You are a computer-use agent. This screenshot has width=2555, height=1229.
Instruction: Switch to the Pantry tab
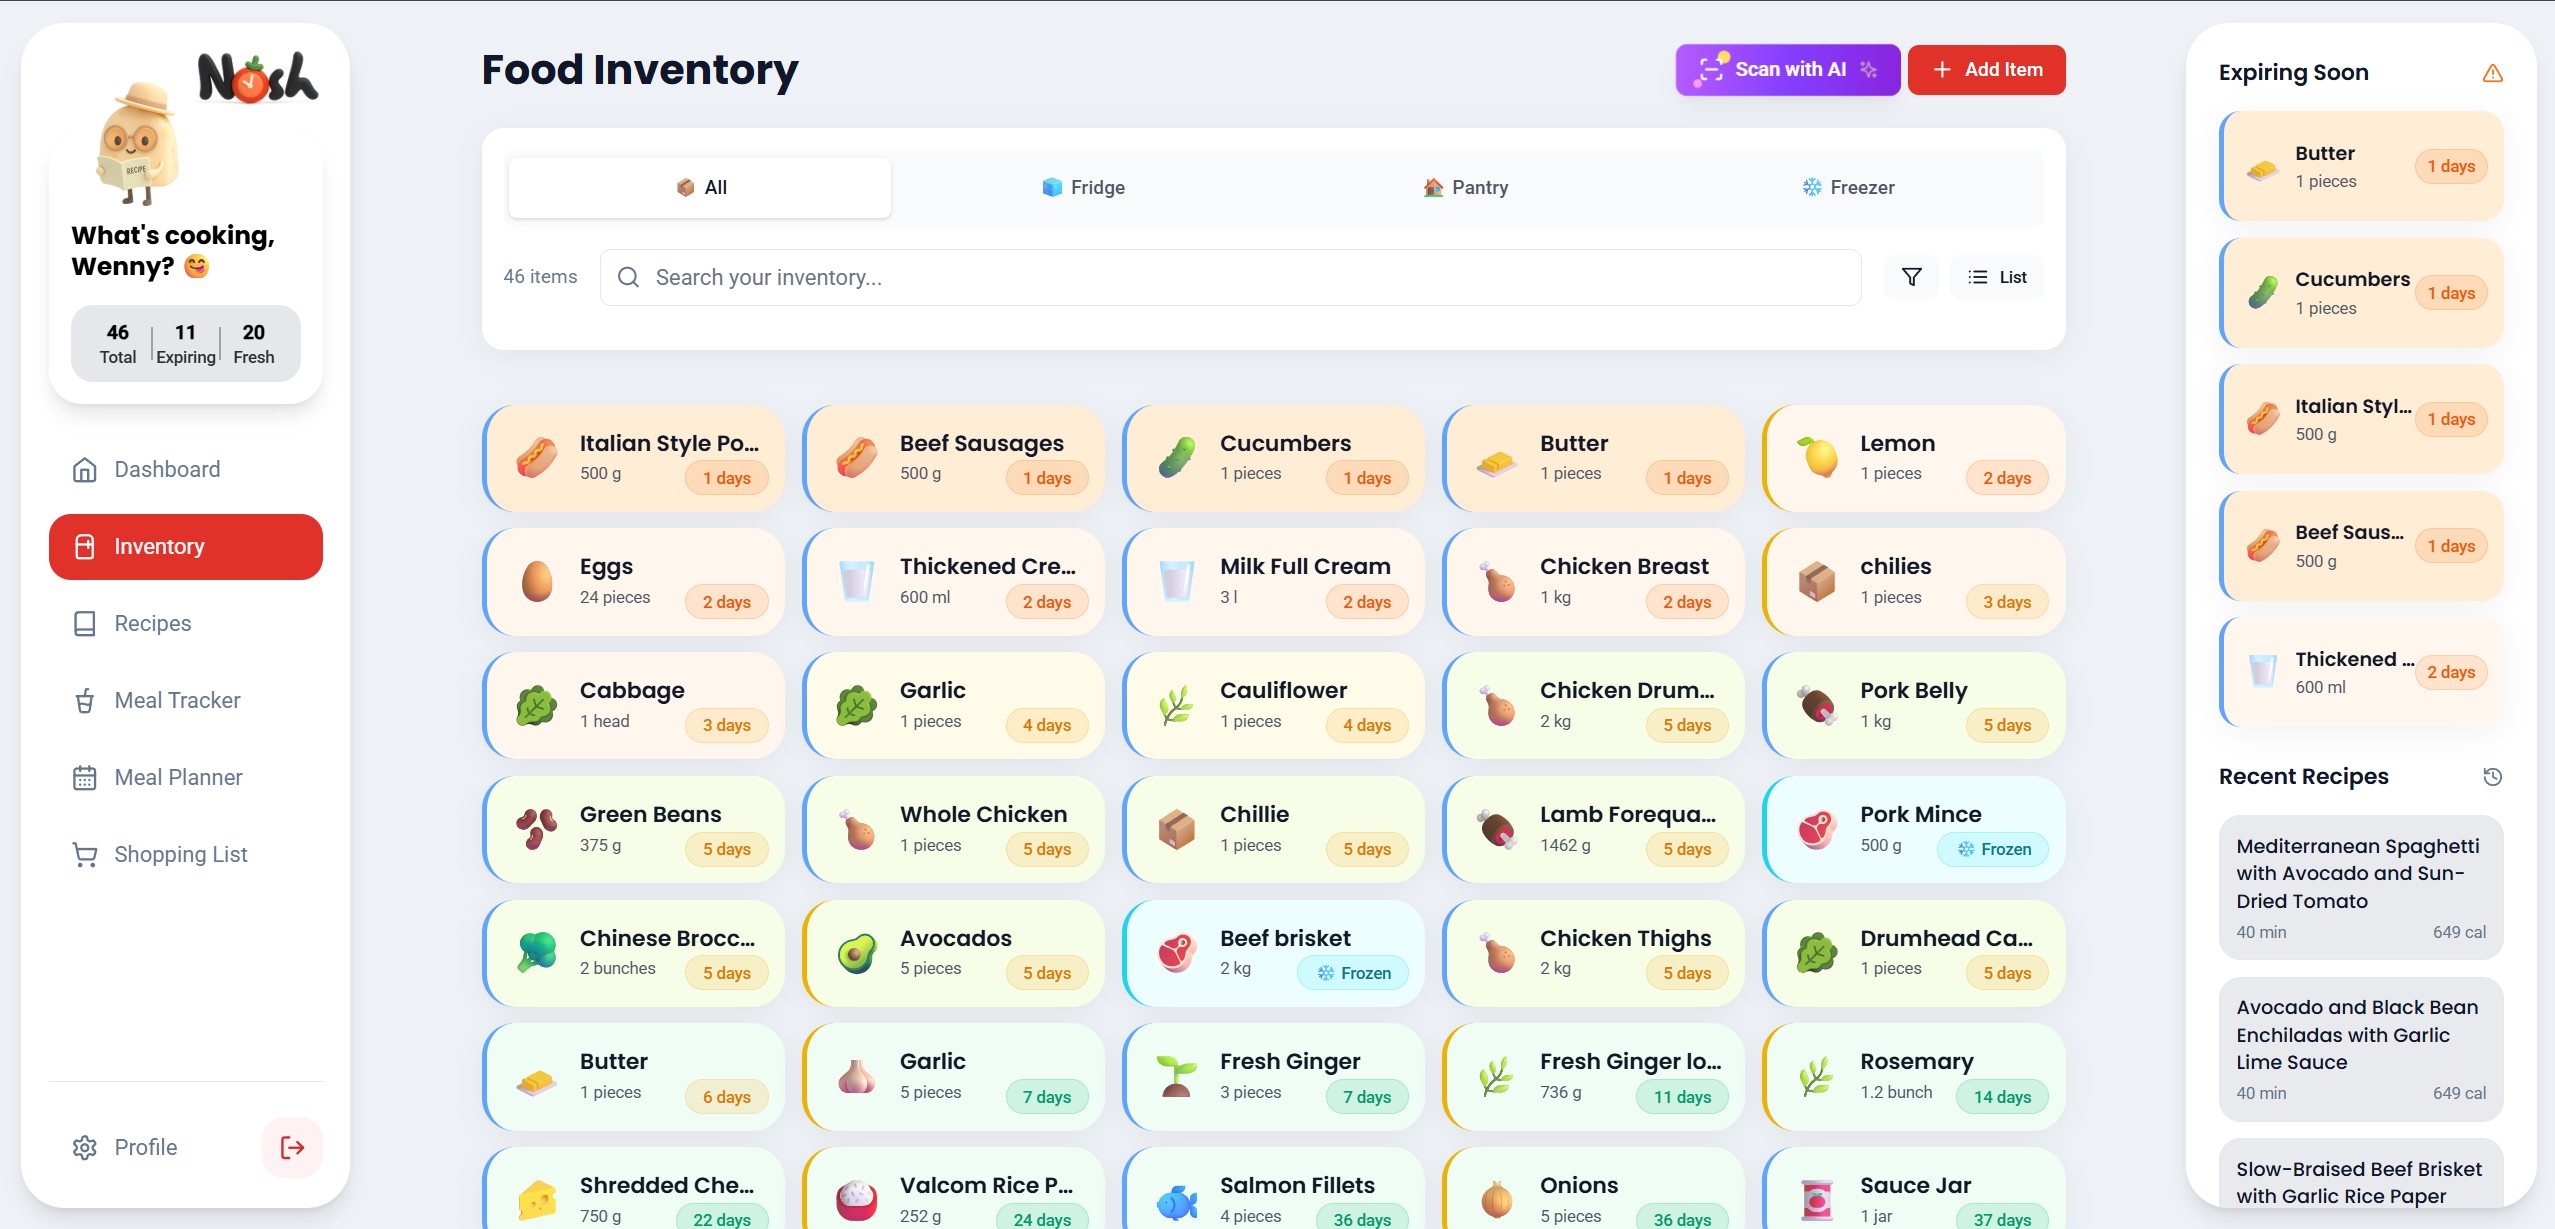[x=1466, y=188]
